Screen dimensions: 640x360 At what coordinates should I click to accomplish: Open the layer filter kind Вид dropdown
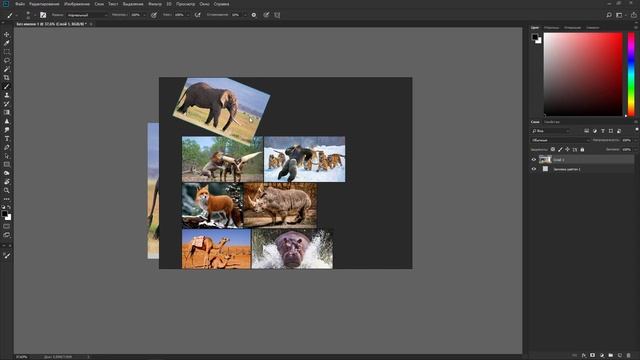550,131
